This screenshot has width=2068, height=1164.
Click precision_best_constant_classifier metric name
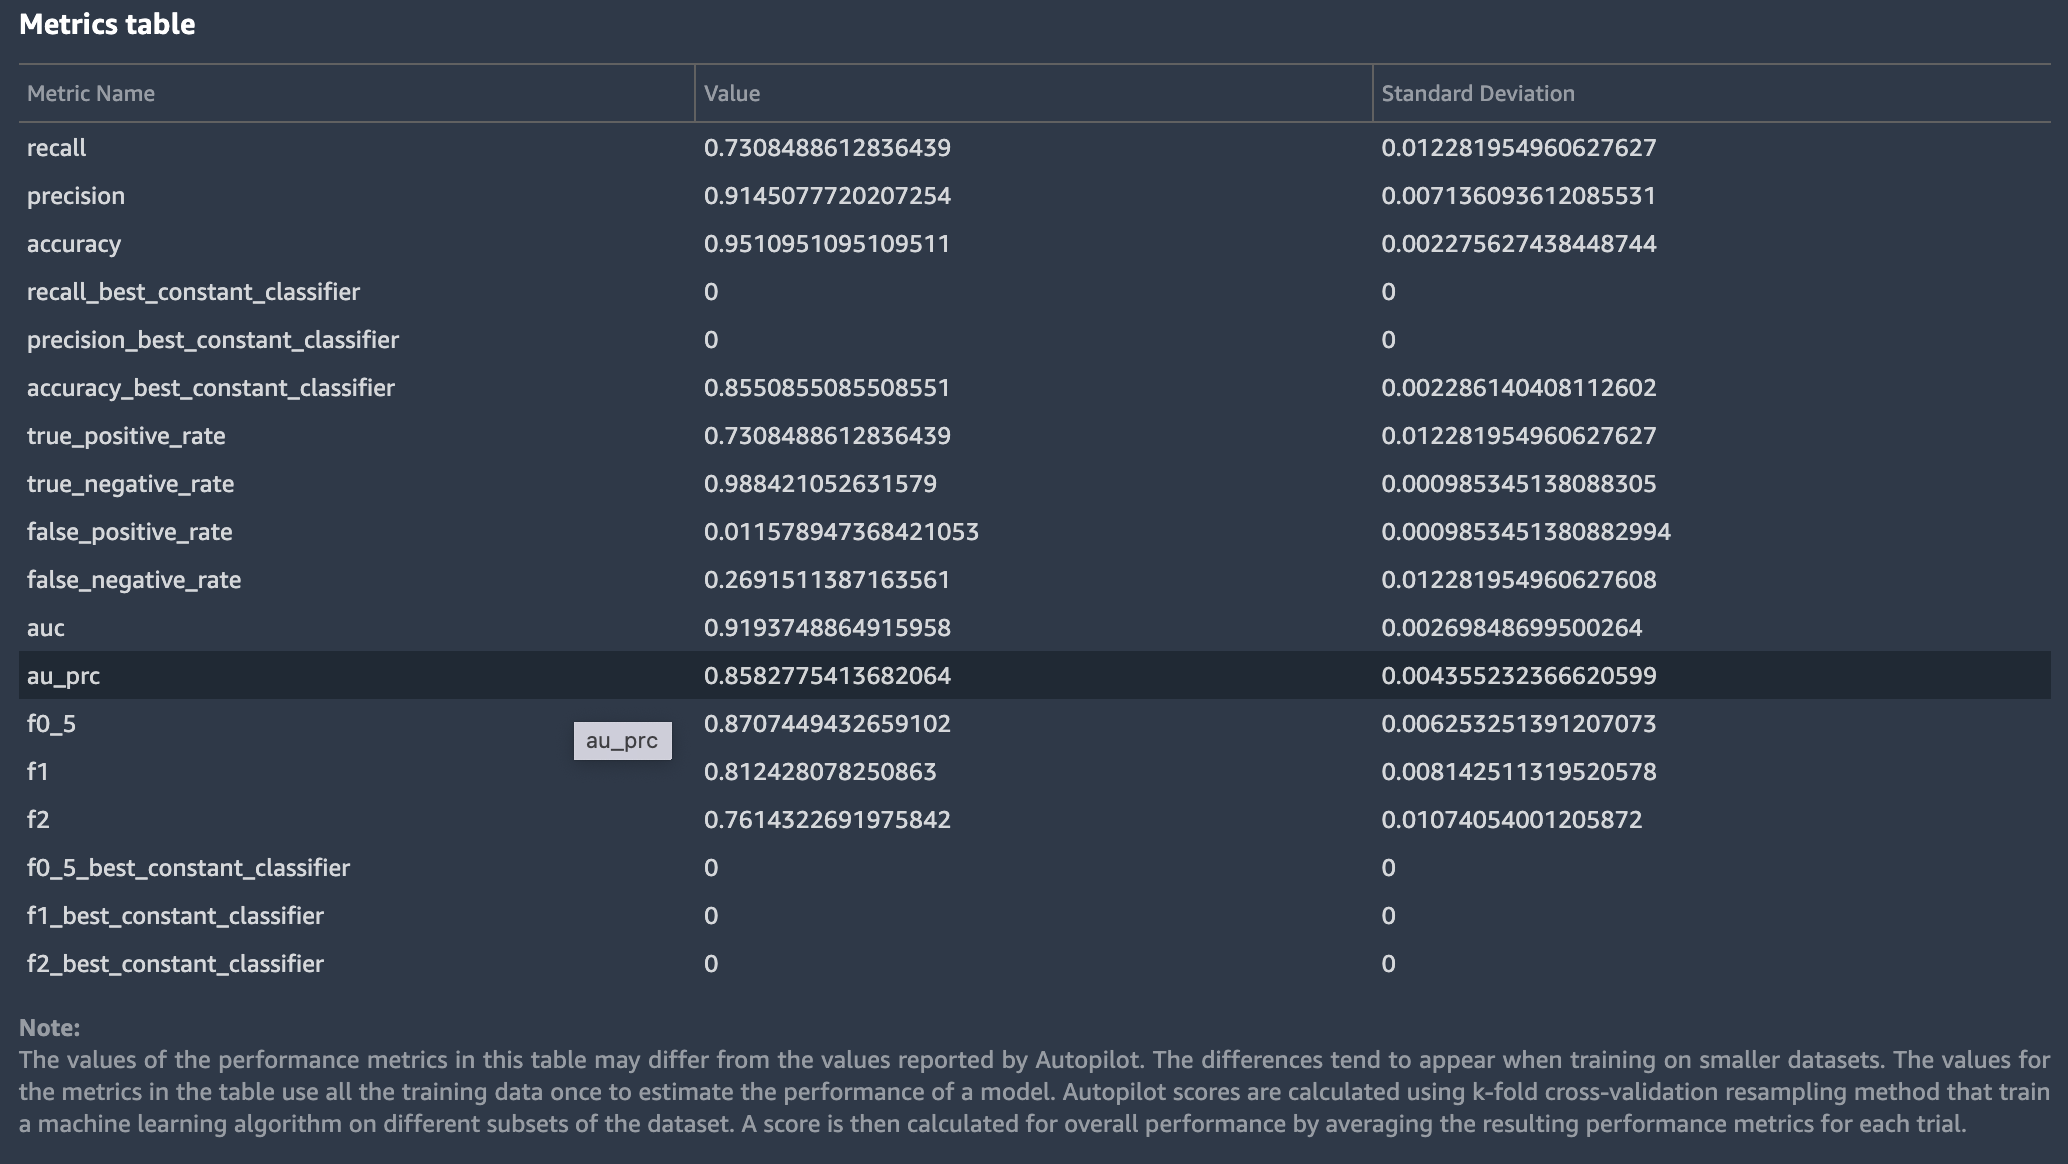[212, 340]
